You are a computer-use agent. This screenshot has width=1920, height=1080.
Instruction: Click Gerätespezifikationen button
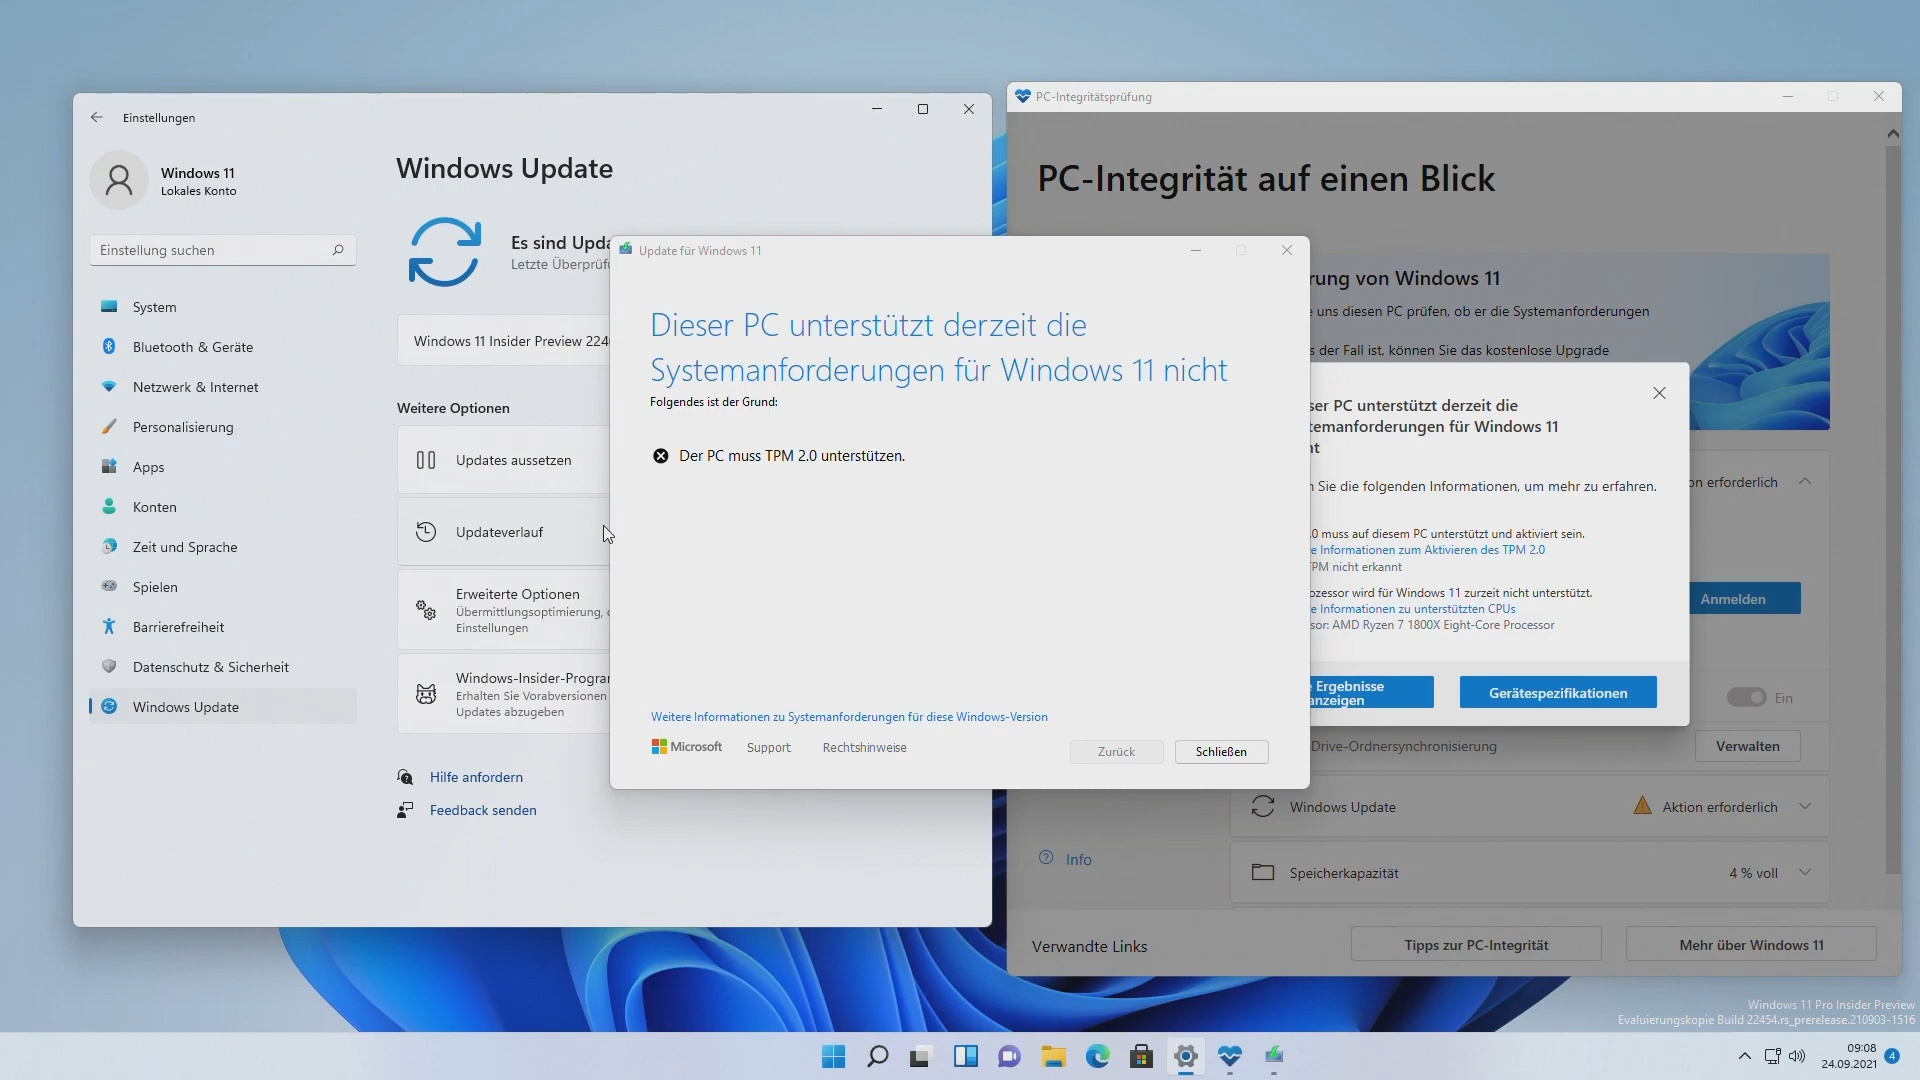click(1558, 693)
